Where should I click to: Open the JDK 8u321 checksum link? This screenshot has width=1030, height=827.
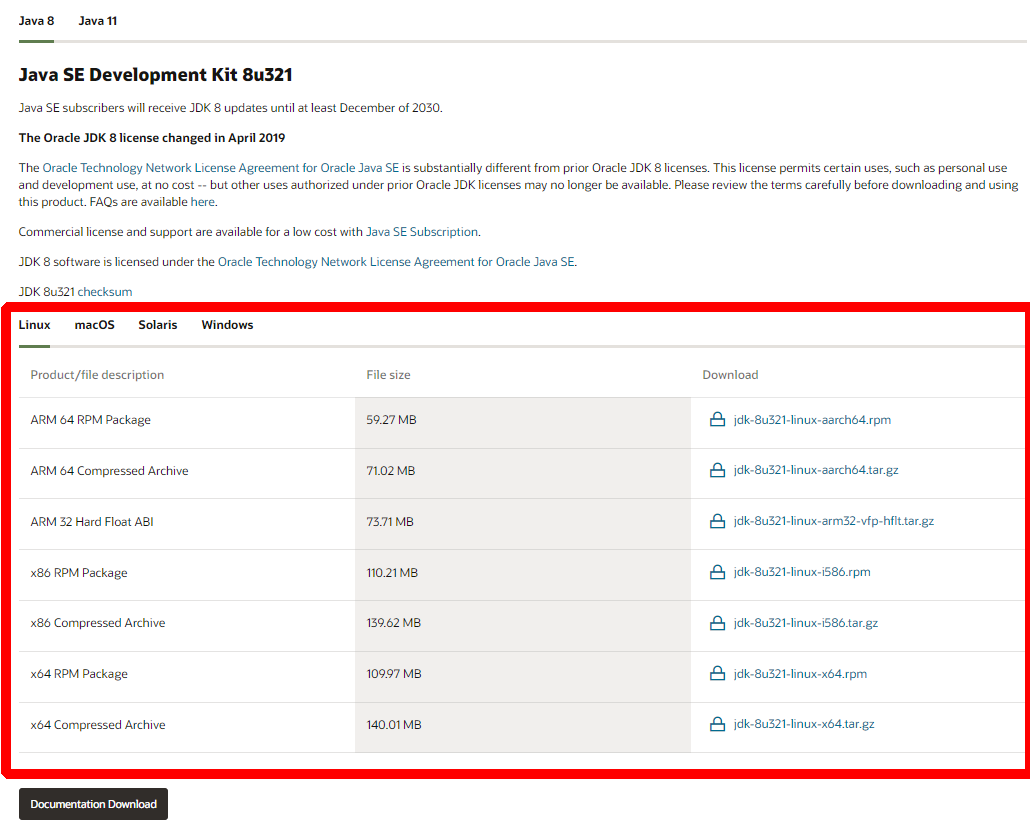click(104, 292)
